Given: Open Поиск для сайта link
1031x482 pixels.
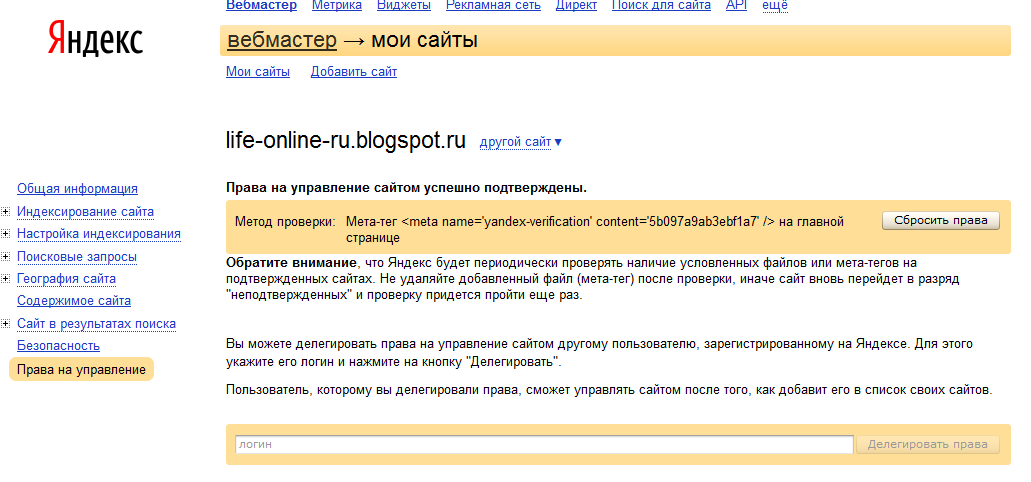Looking at the screenshot, I should 661,5.
